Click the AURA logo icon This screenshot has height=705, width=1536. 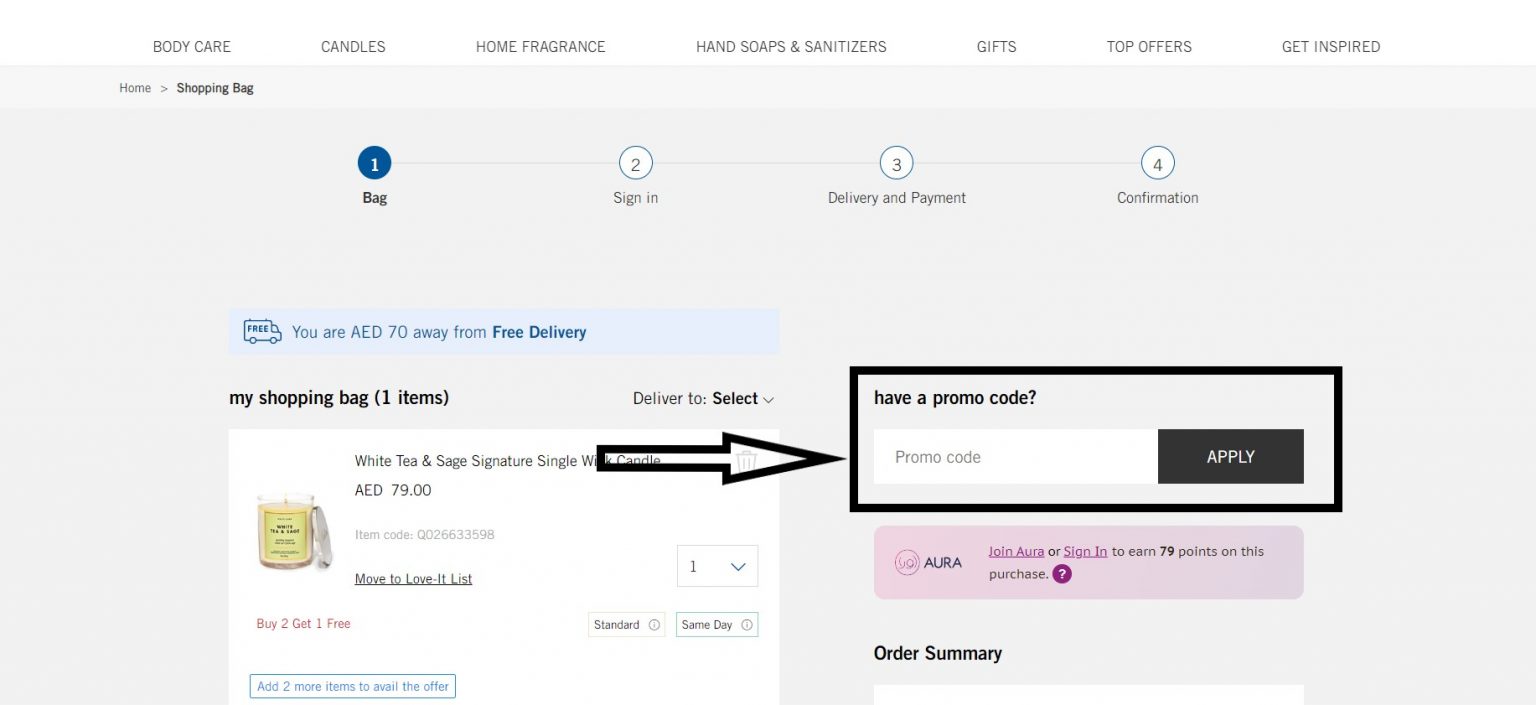(908, 562)
